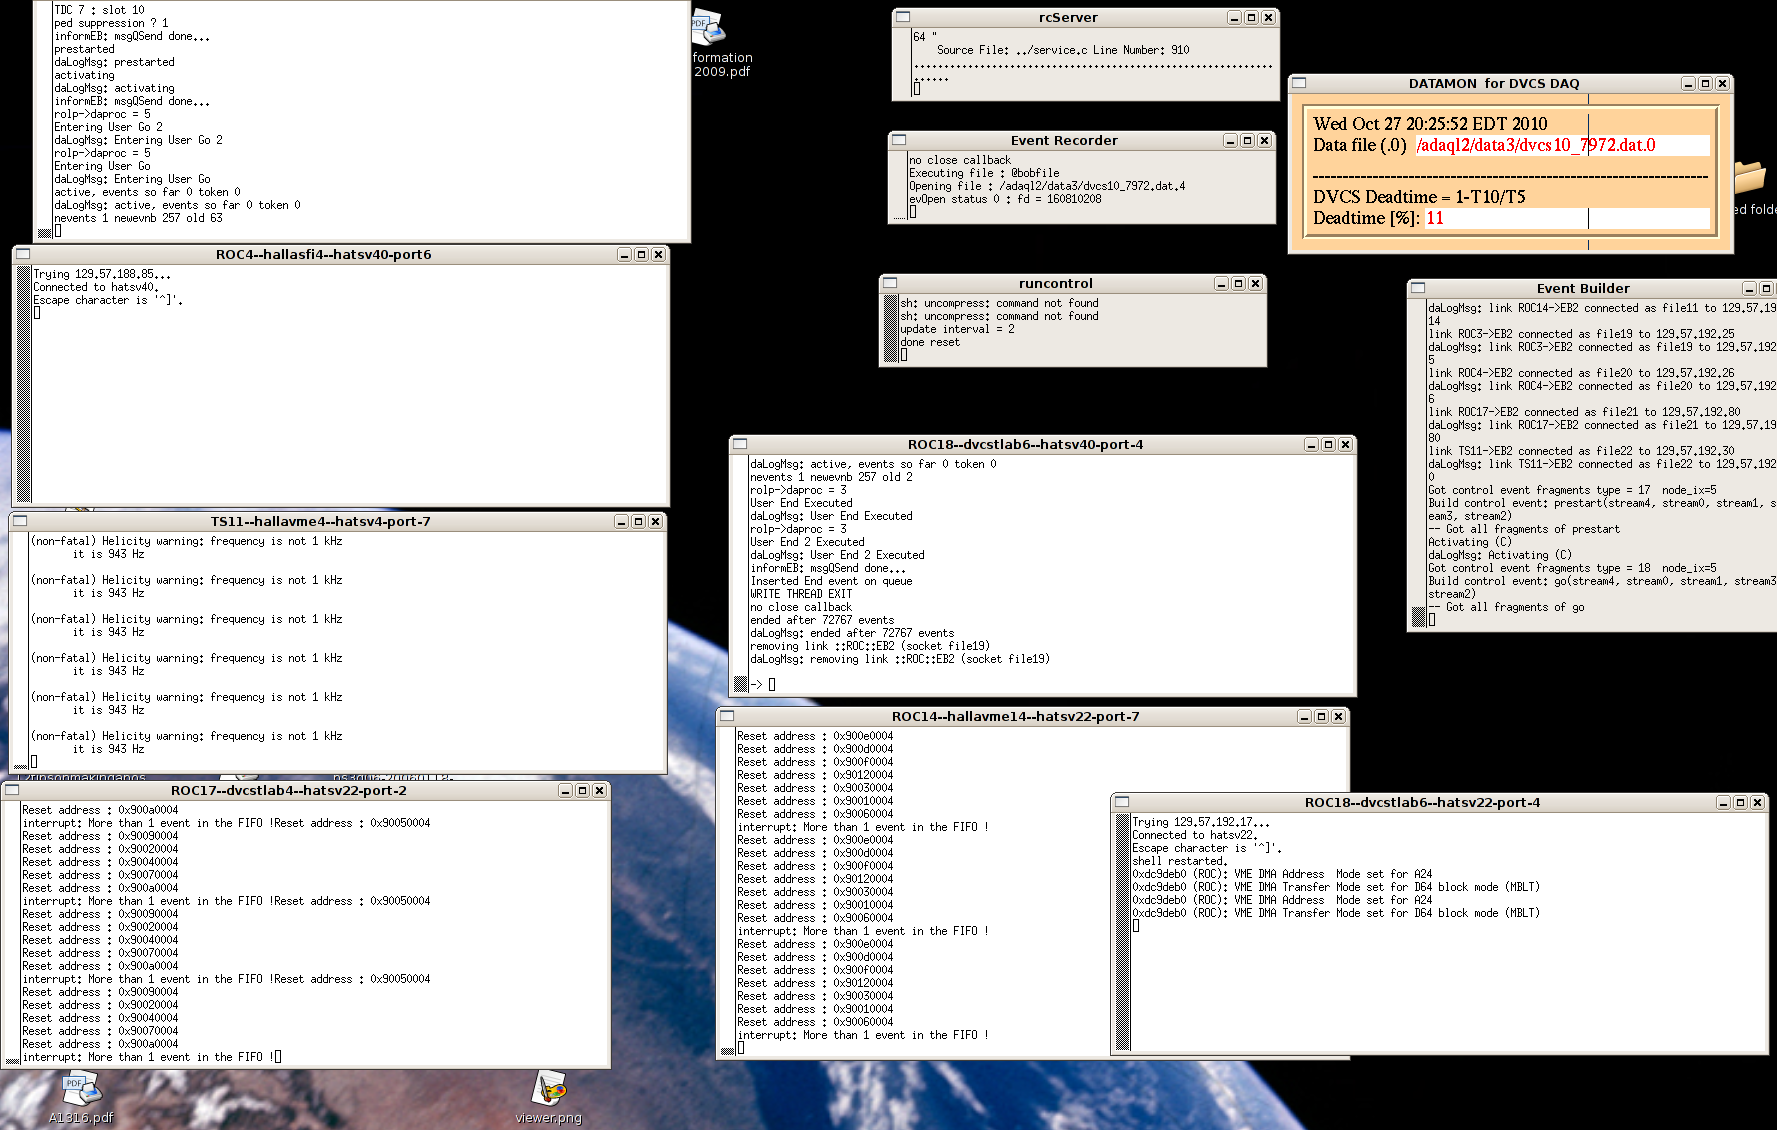
Task: Close the ROC18--dvcstlab6--hatsv22-port-4 window
Action: 1757,803
